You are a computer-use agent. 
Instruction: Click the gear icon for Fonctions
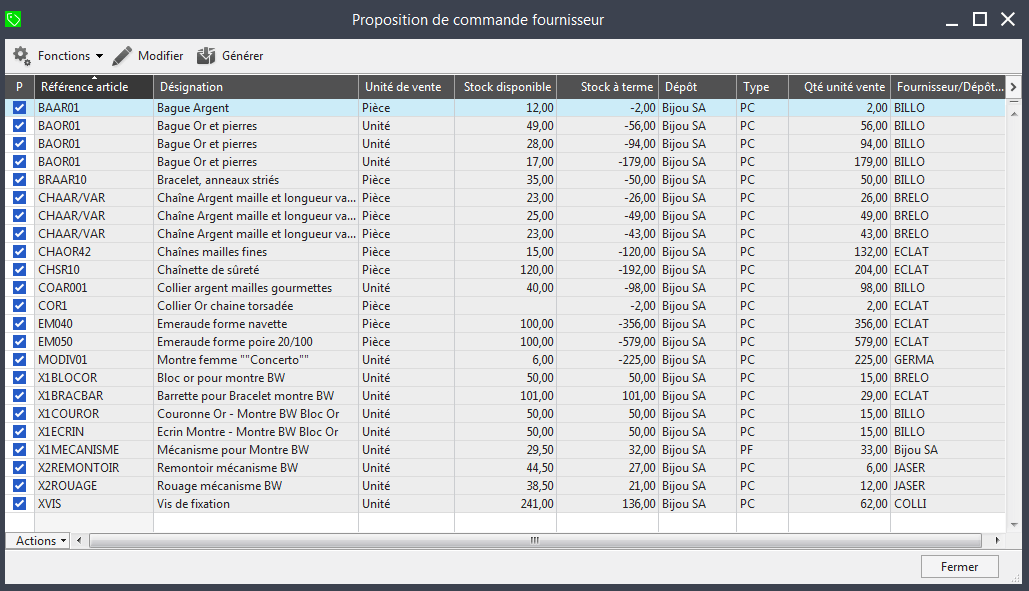point(21,56)
